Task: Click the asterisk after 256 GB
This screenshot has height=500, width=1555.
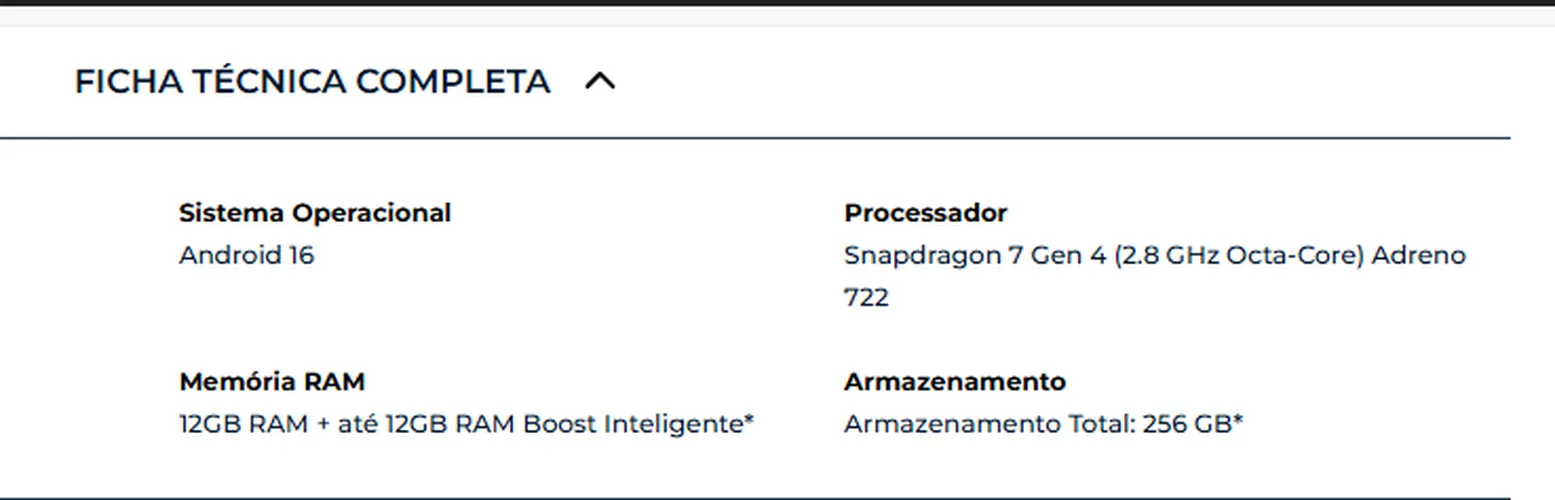Action: 1238,421
